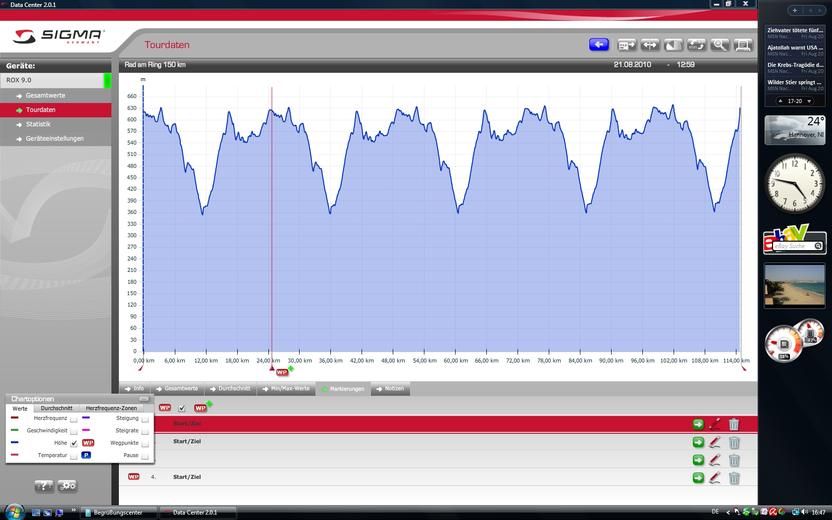
Task: Open help with the question mark button
Action: (44, 486)
